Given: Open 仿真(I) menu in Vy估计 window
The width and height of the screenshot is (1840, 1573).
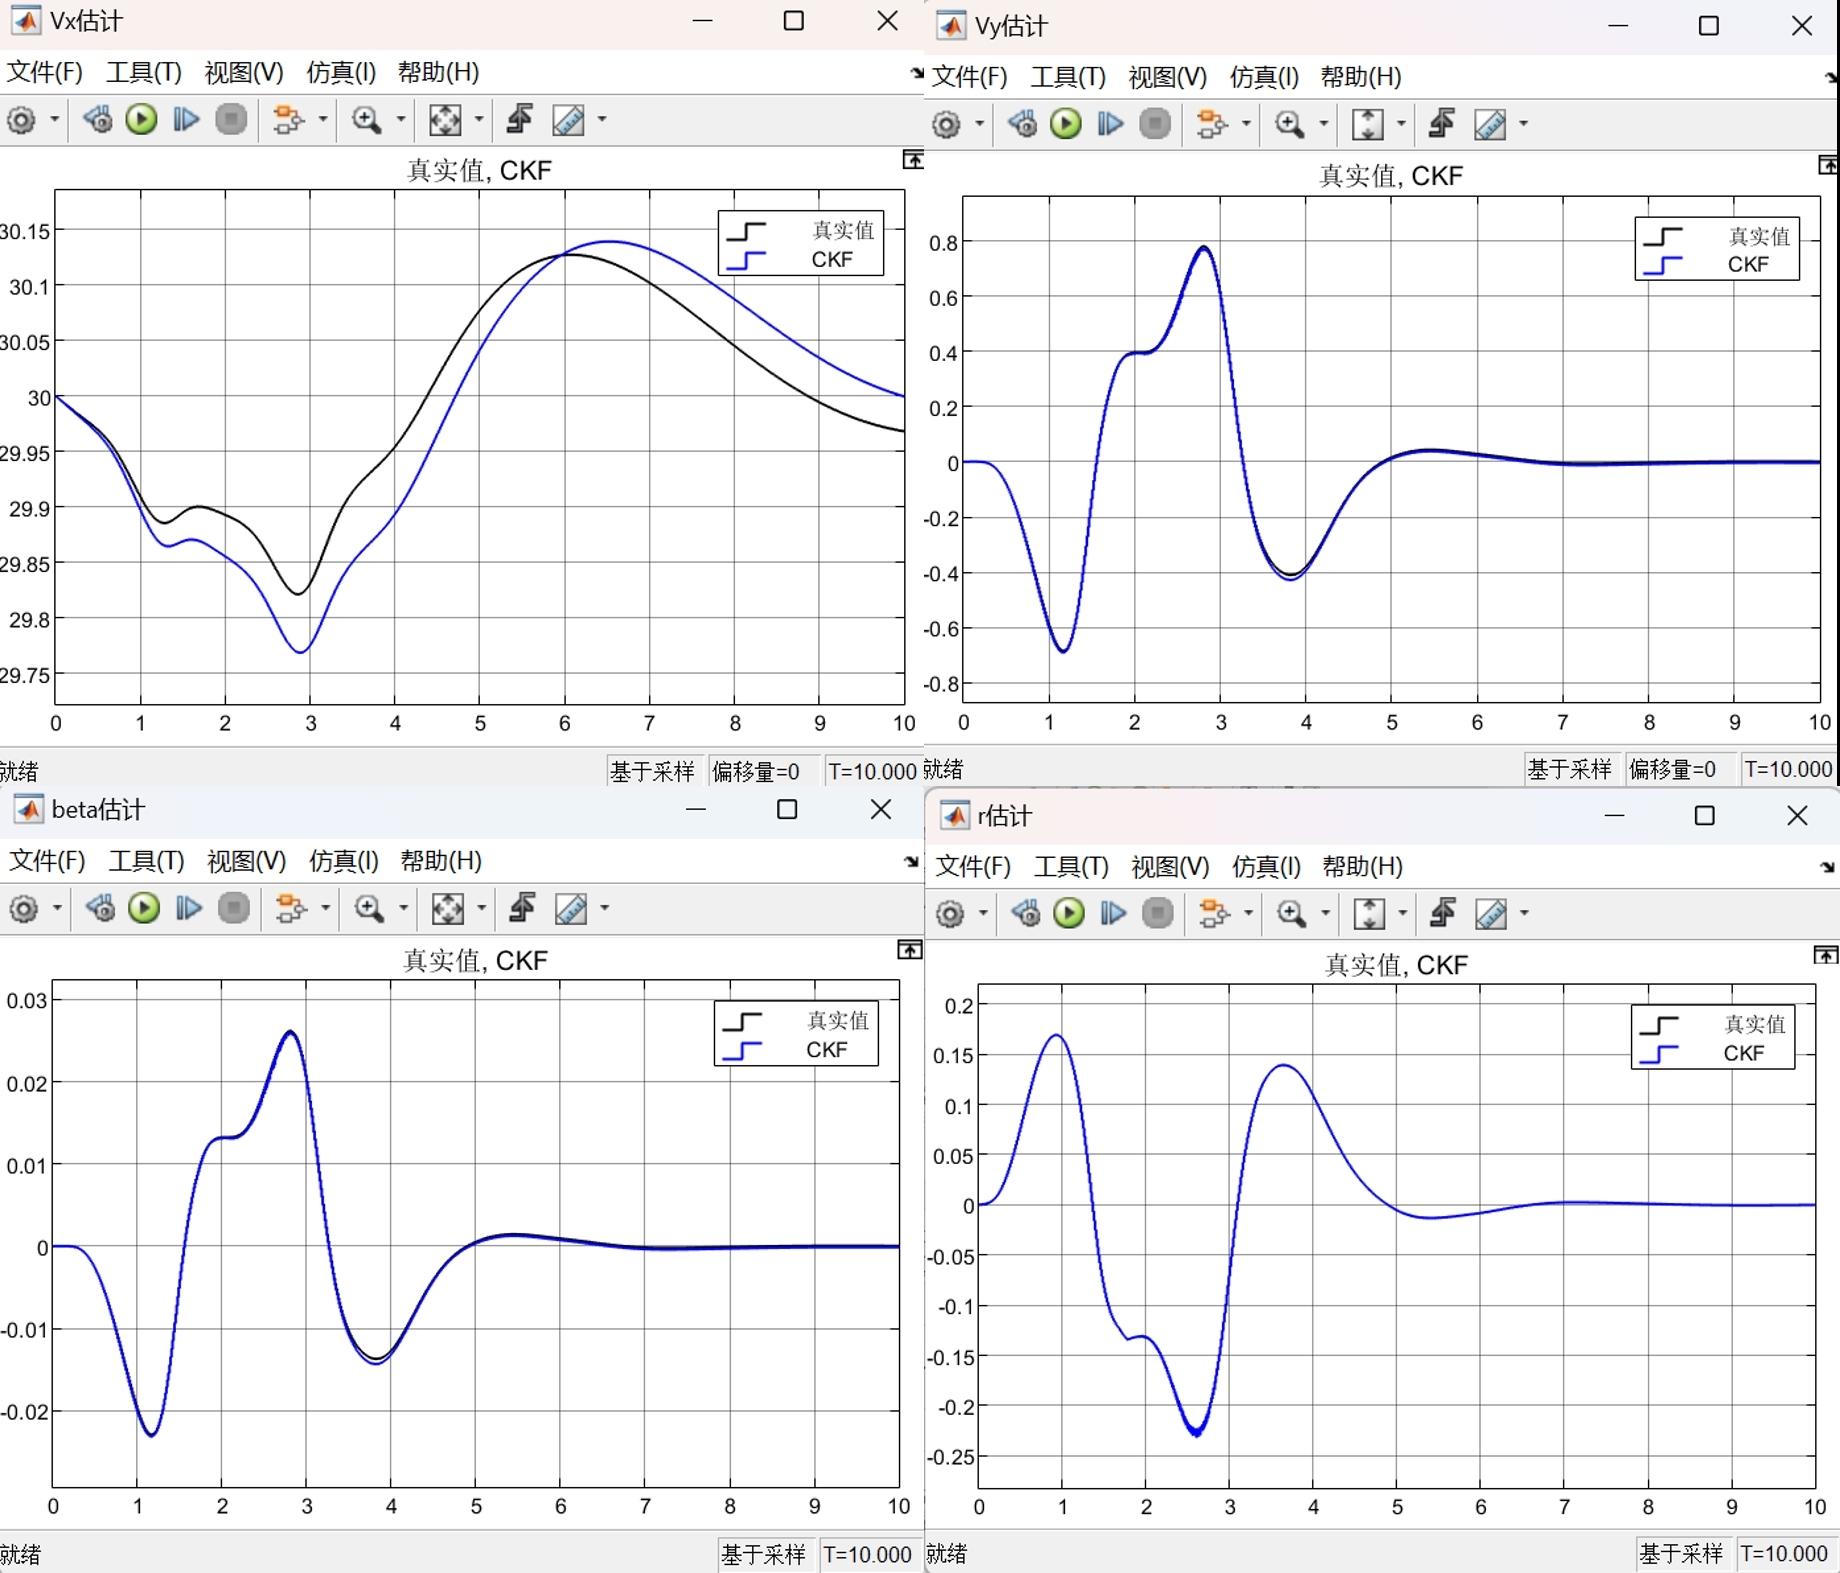Looking at the screenshot, I should point(1265,77).
